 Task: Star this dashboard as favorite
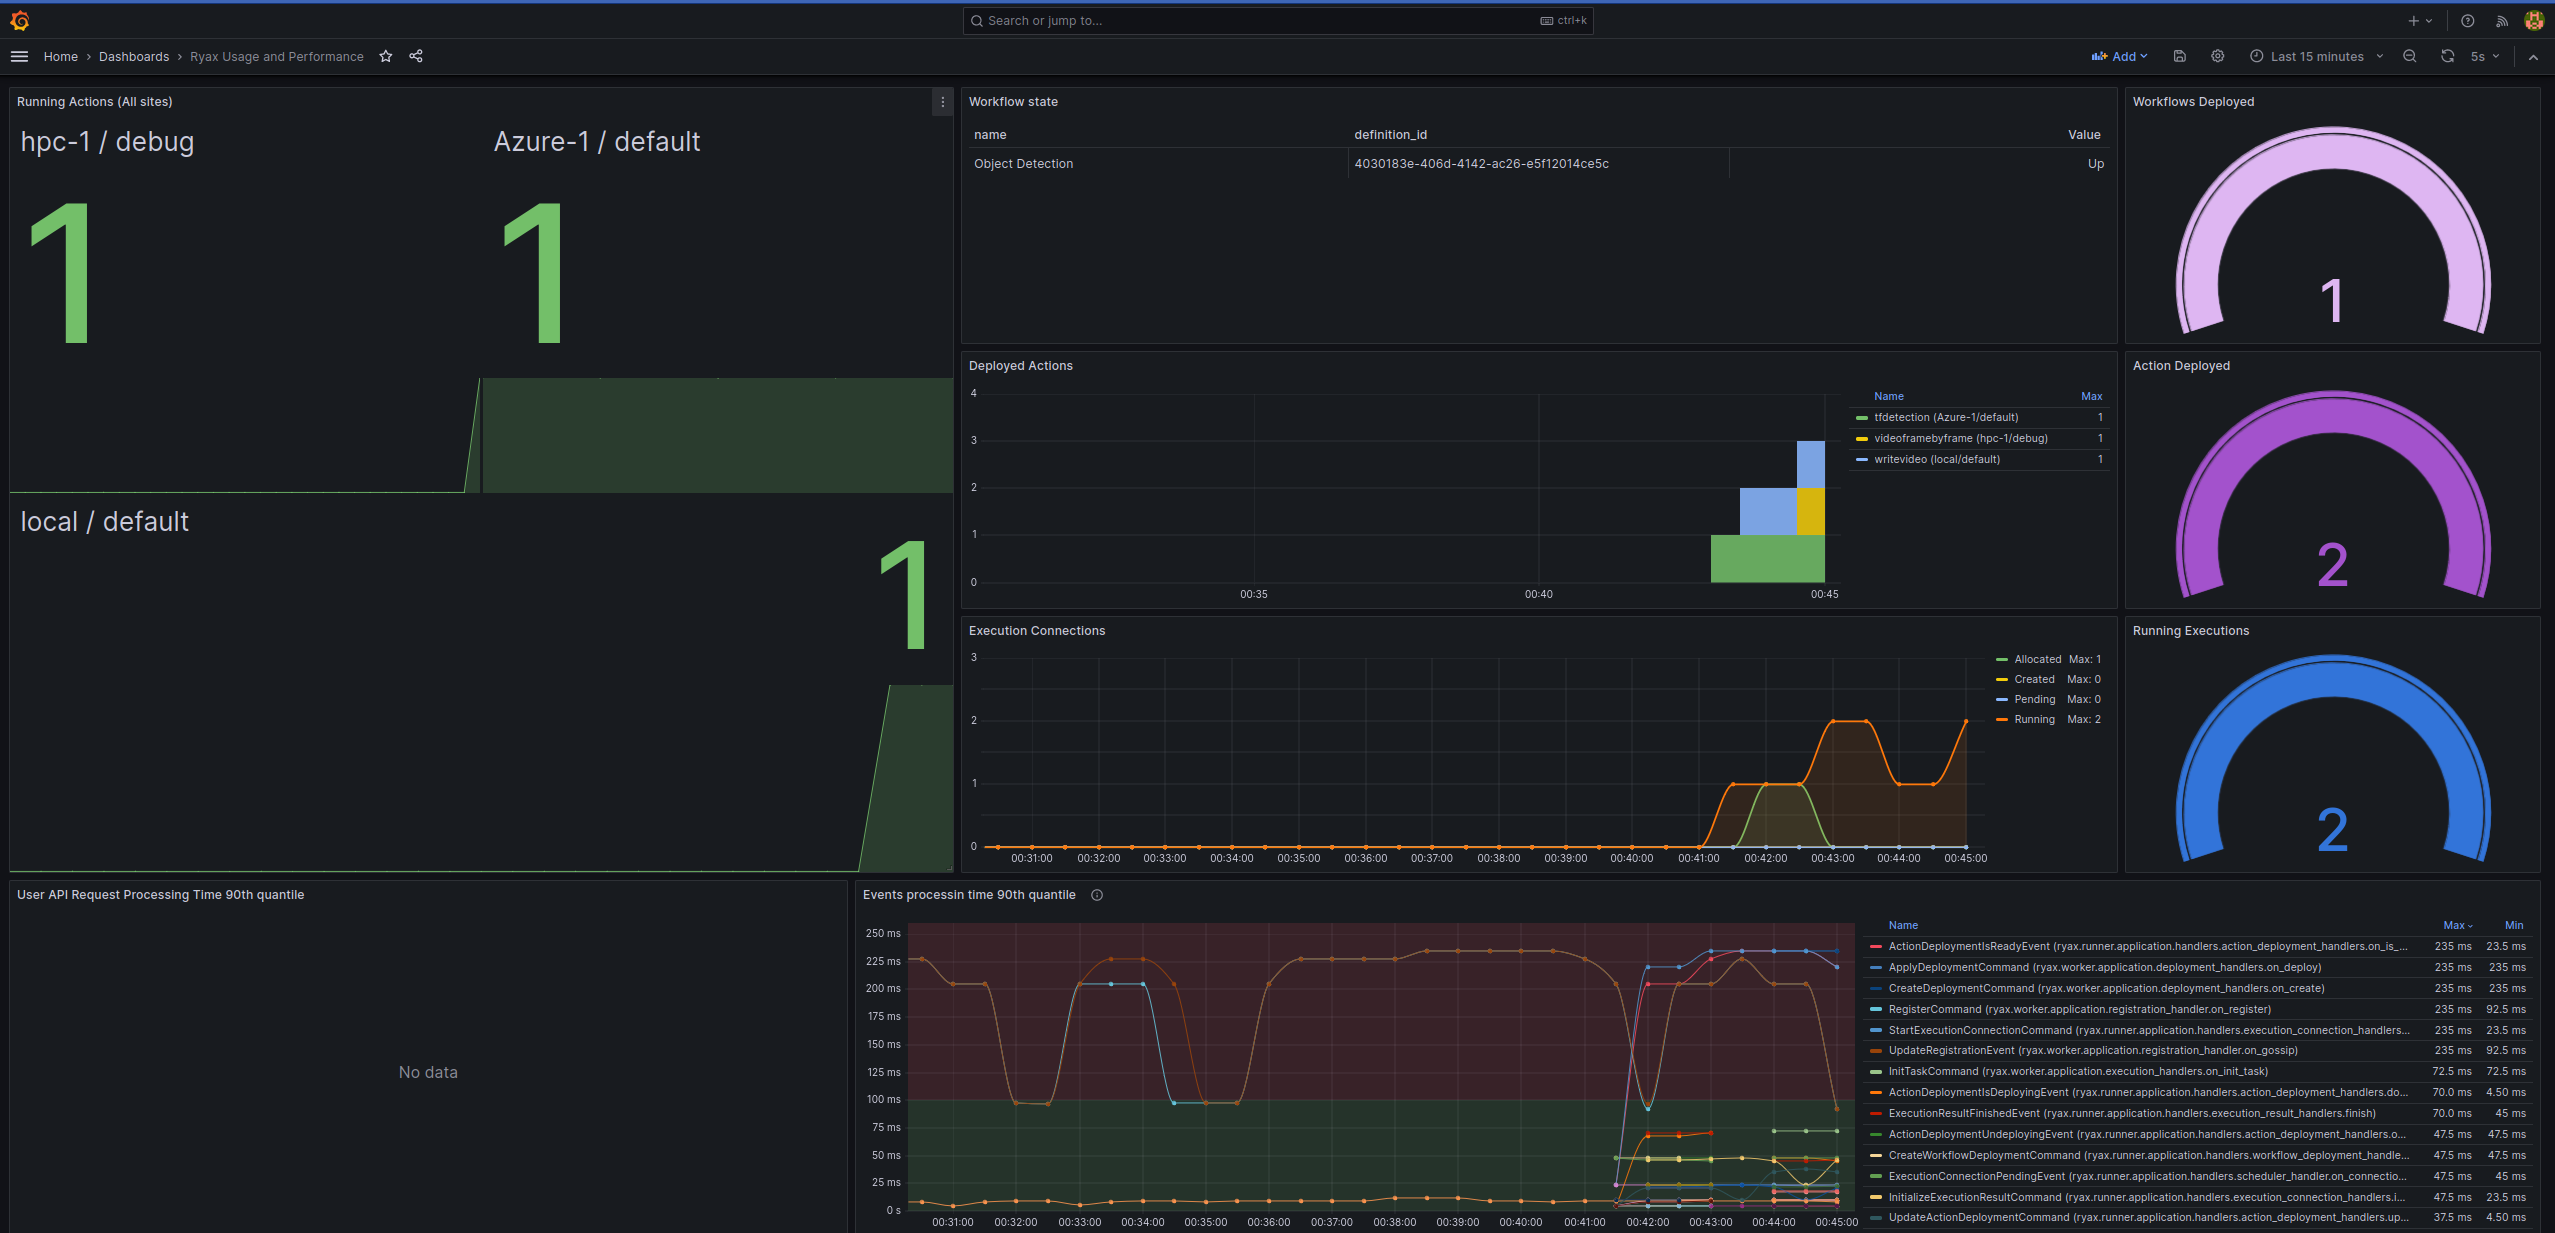pyautogui.click(x=385, y=57)
